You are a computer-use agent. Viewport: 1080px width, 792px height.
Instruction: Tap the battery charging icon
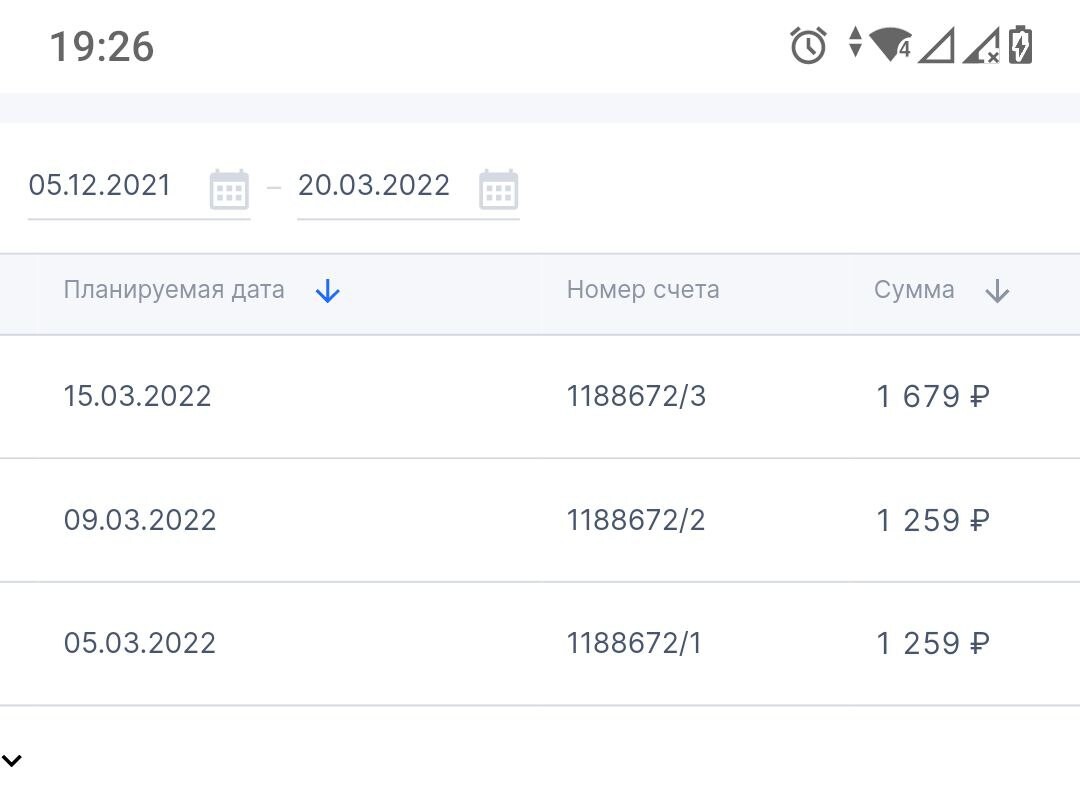click(x=1020, y=45)
